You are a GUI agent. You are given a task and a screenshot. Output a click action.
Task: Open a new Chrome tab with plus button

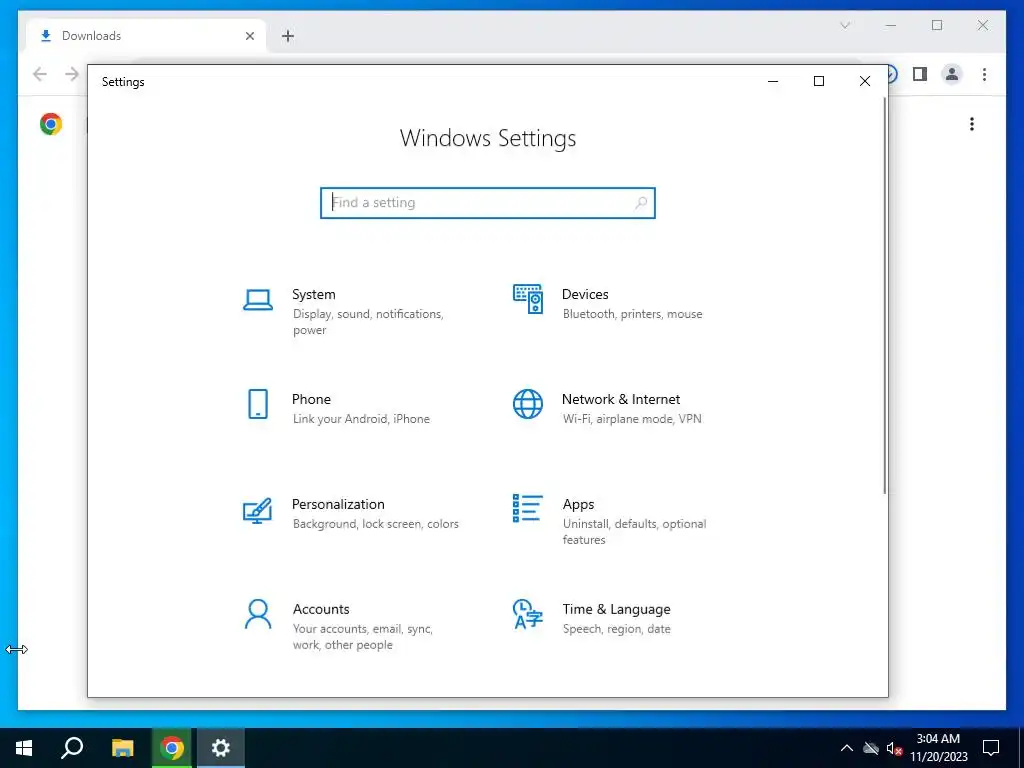[x=288, y=36]
